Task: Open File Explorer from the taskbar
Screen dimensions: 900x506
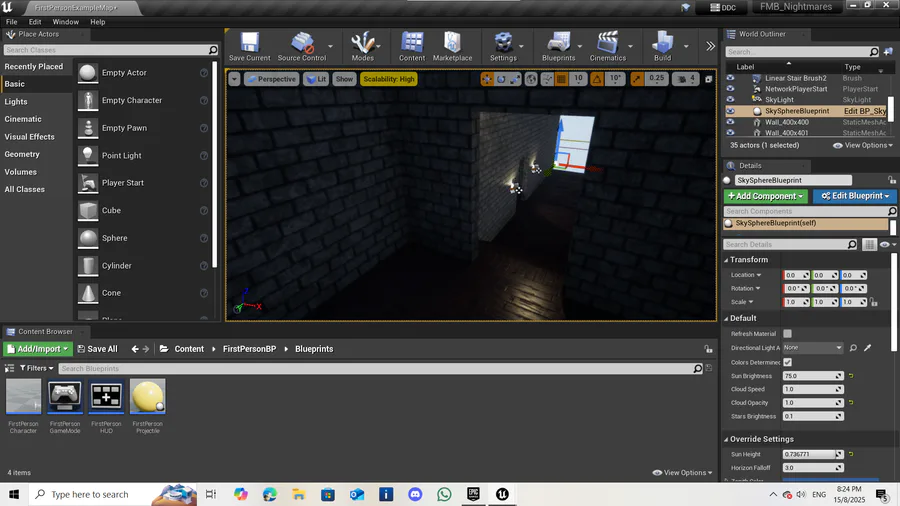Action: pyautogui.click(x=298, y=494)
